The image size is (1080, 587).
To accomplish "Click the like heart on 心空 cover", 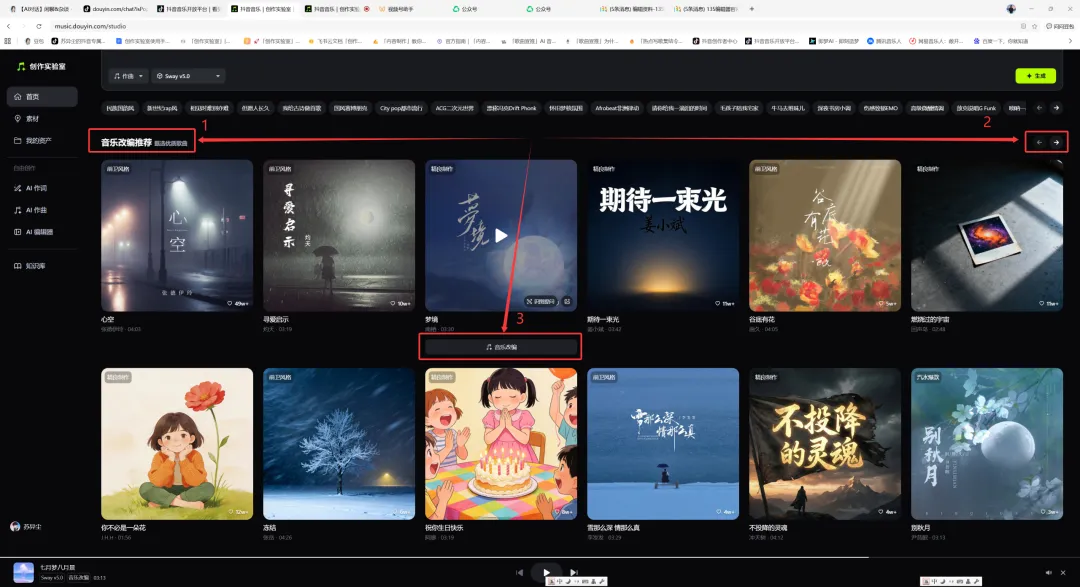I will 230,303.
